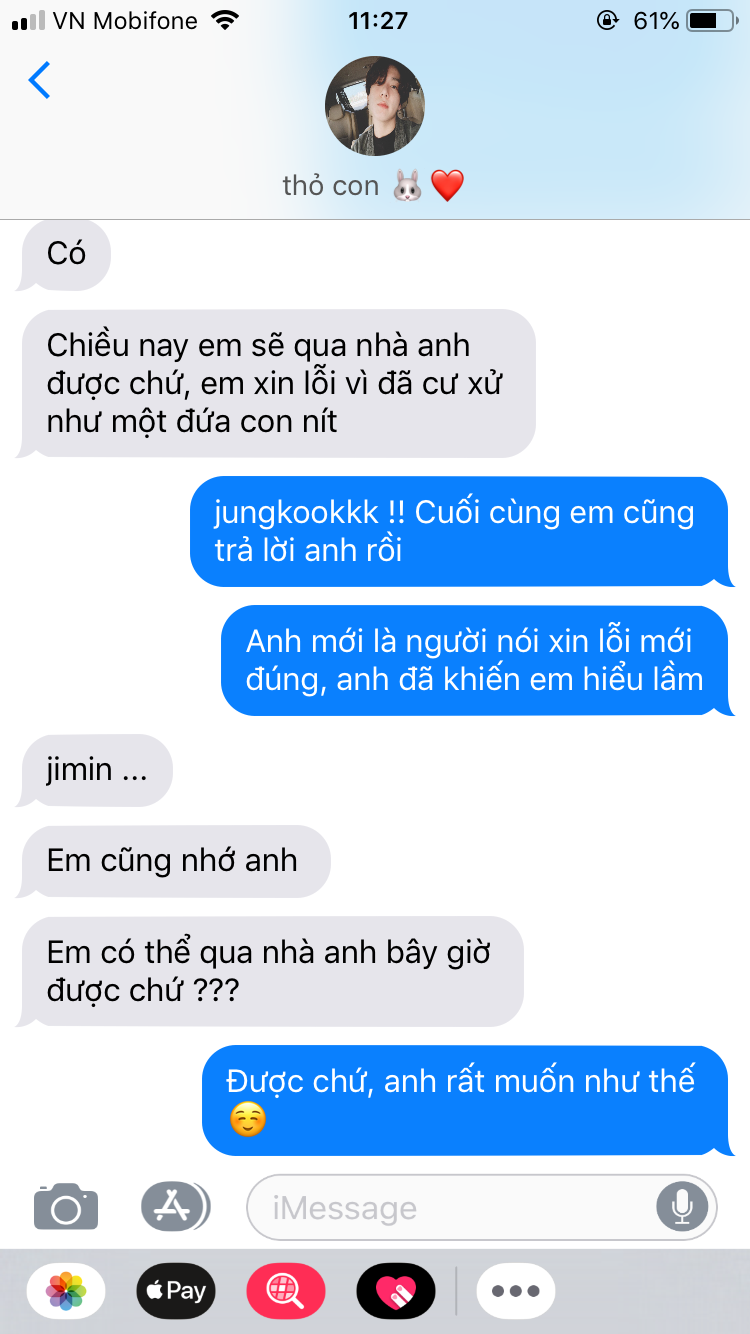Tap the contact profile picture

(375, 106)
